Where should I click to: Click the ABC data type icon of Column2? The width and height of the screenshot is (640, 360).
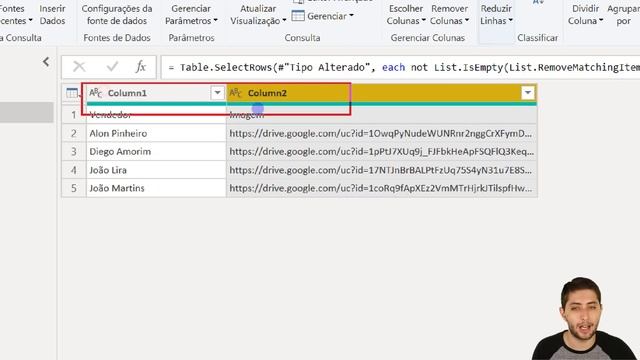pos(236,93)
